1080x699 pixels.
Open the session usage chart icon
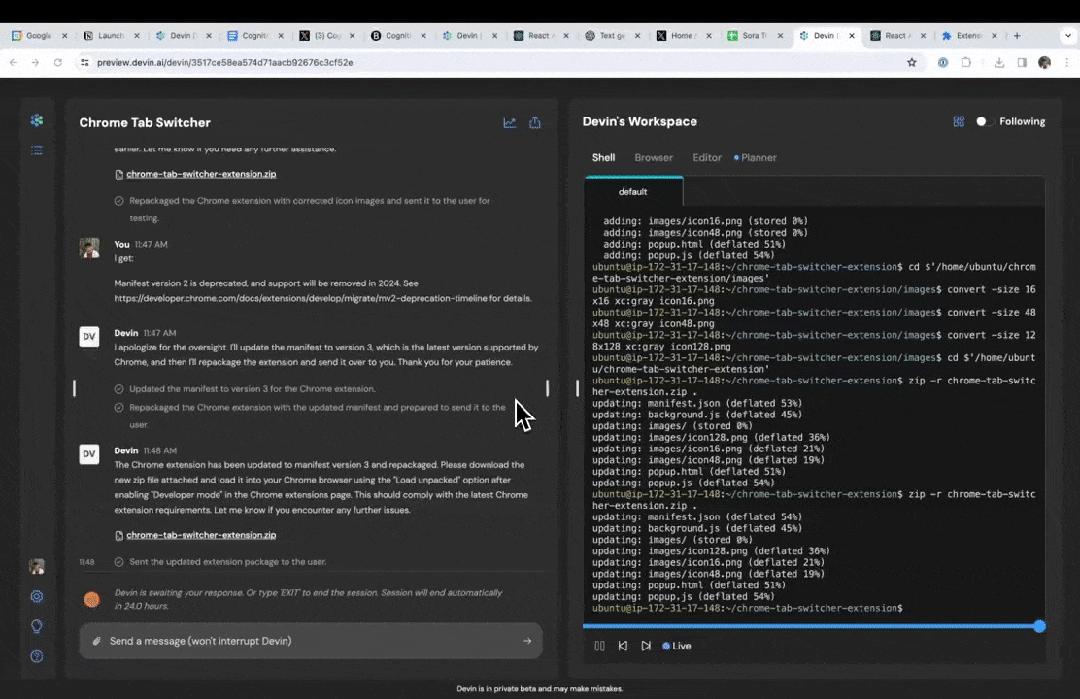point(510,123)
